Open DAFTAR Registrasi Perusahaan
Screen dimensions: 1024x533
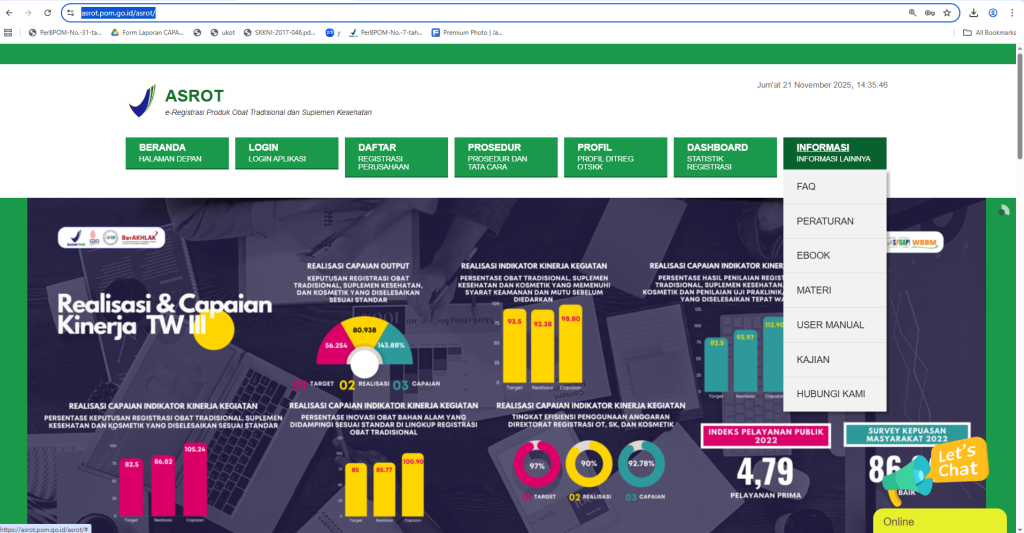click(x=397, y=154)
